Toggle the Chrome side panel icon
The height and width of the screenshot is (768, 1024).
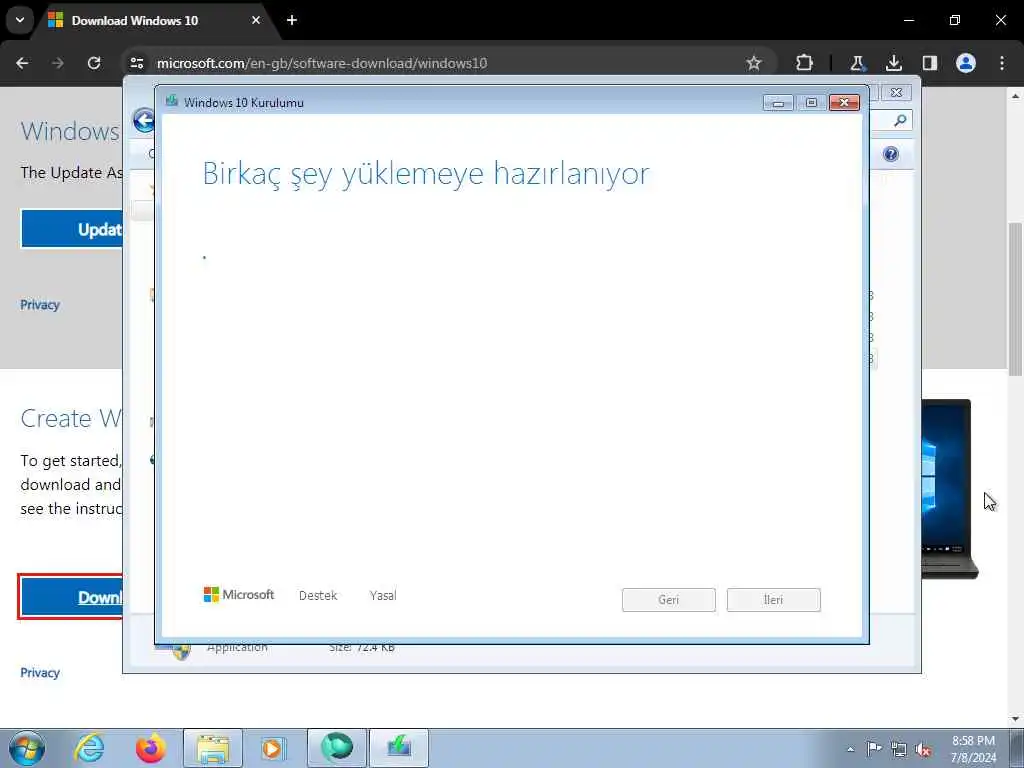click(929, 63)
